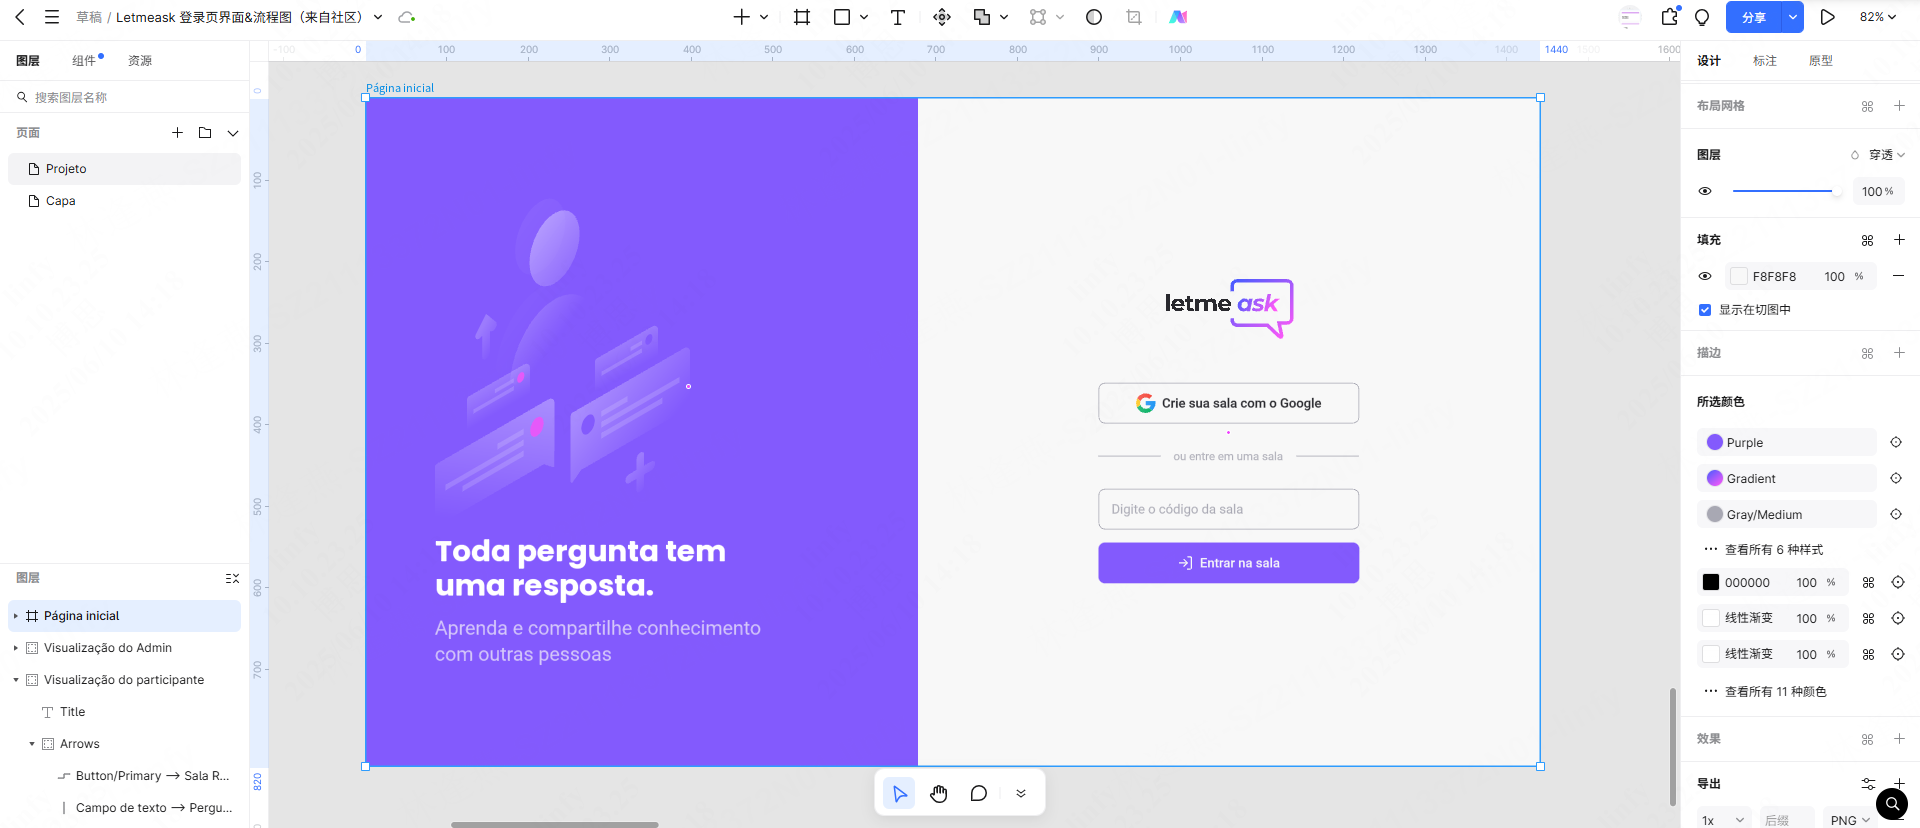This screenshot has width=1920, height=828.
Task: Open export settings sliders icon
Action: pos(1868,784)
